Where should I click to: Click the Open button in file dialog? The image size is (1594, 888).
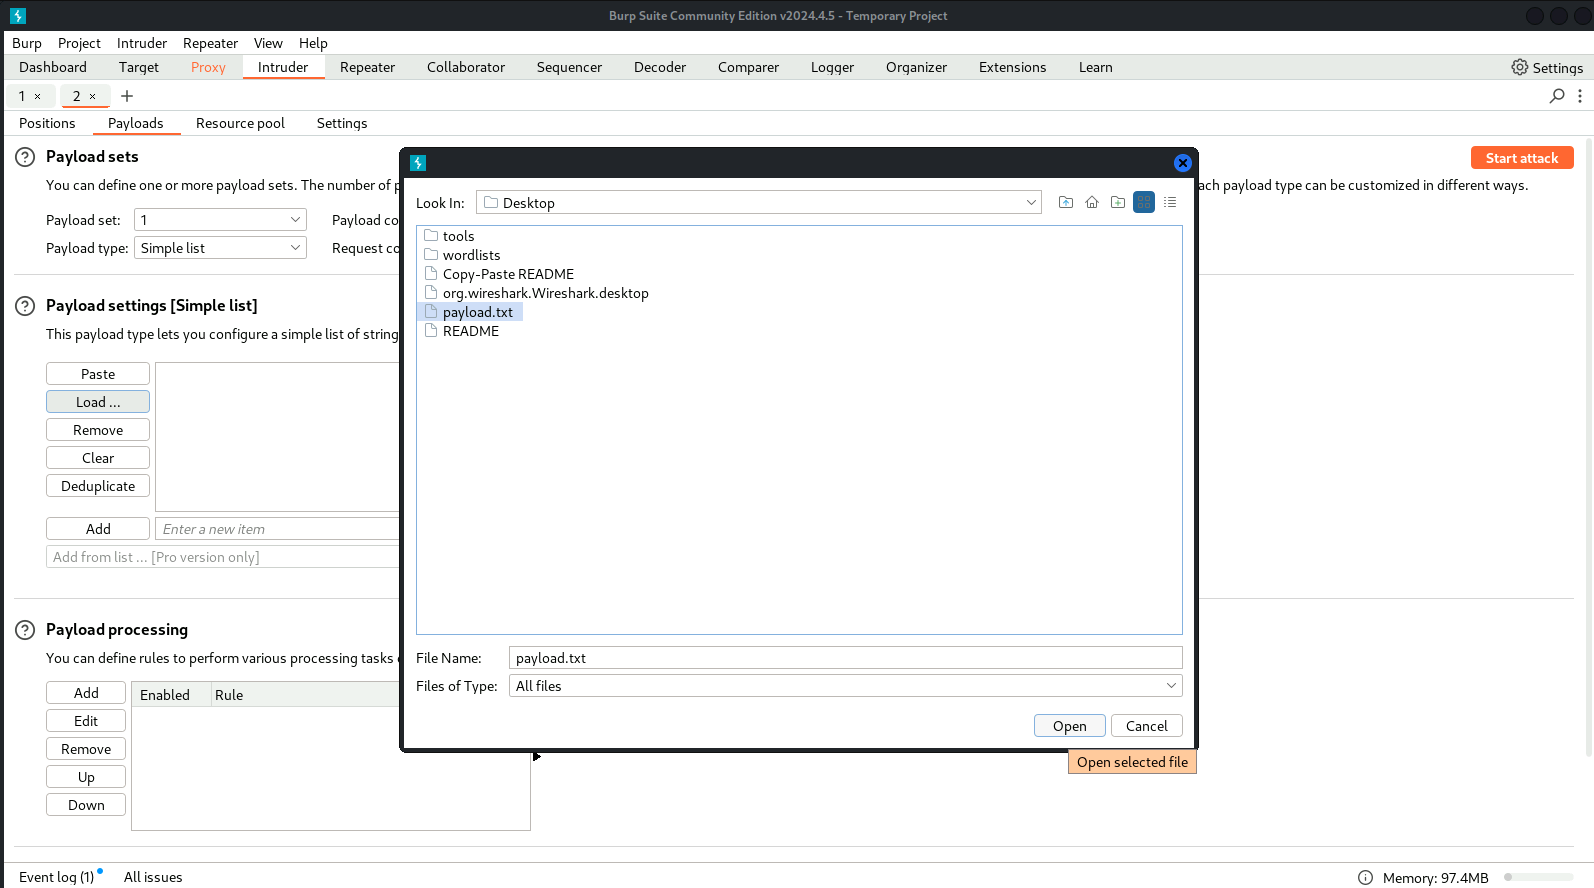[x=1069, y=726]
